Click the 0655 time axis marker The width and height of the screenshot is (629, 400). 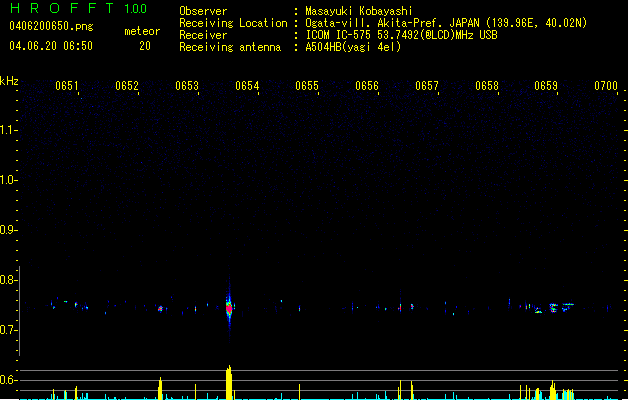point(307,86)
